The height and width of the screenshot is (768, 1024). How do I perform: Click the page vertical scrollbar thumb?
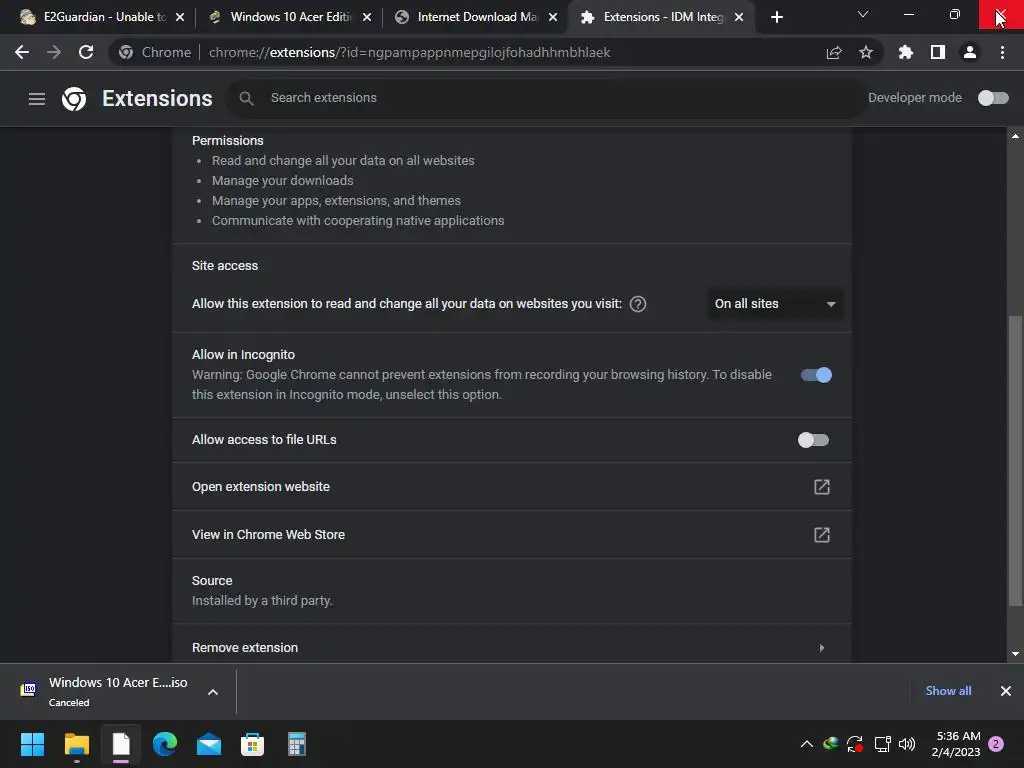[1015, 461]
